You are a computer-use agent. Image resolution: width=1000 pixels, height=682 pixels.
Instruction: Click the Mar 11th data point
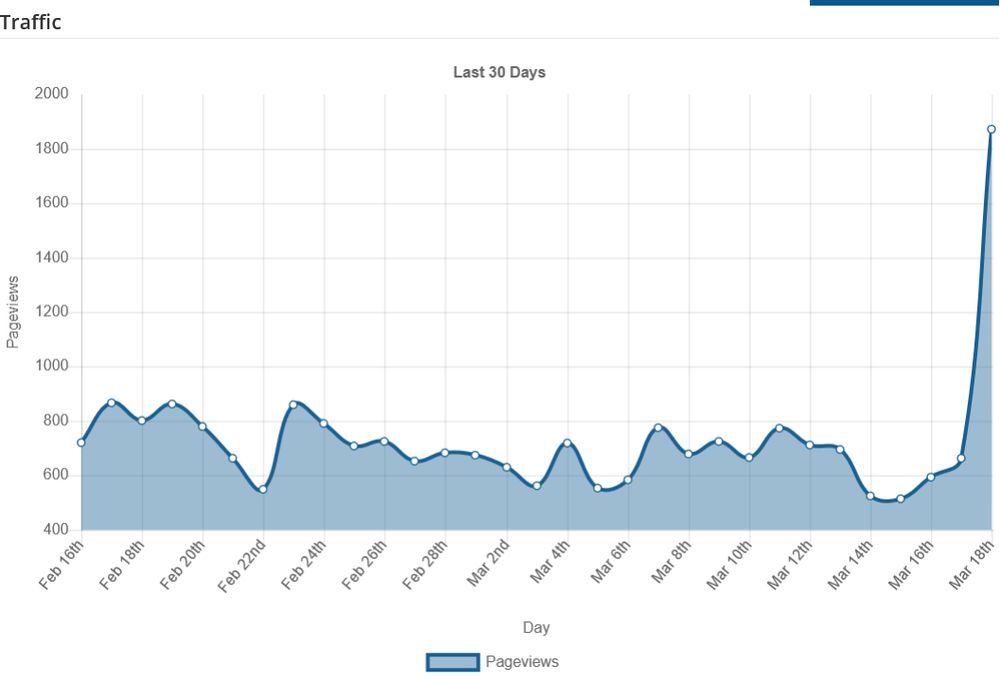pyautogui.click(x=779, y=428)
